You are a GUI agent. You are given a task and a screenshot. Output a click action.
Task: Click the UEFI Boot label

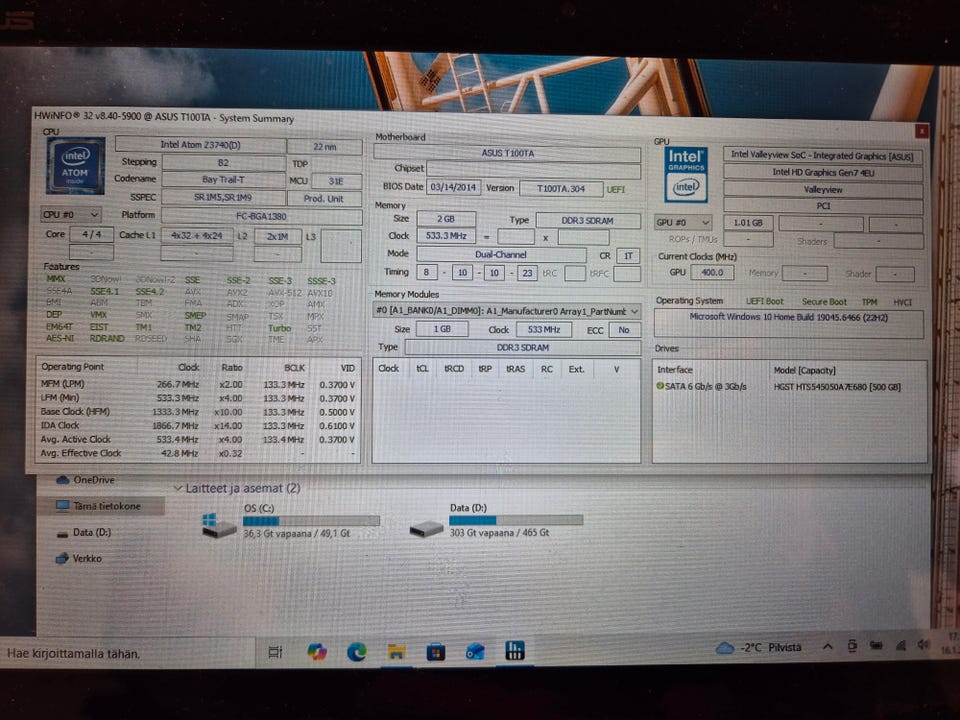[765, 301]
